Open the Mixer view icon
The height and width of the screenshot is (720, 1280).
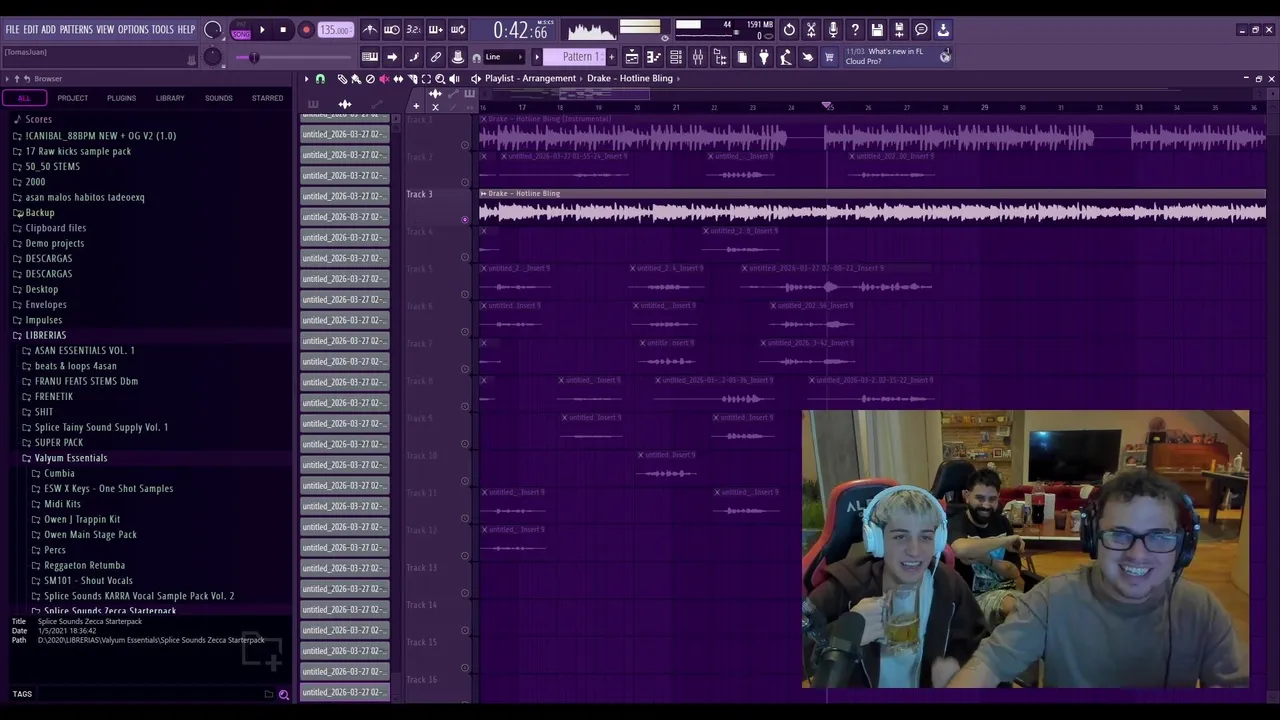pyautogui.click(x=698, y=57)
